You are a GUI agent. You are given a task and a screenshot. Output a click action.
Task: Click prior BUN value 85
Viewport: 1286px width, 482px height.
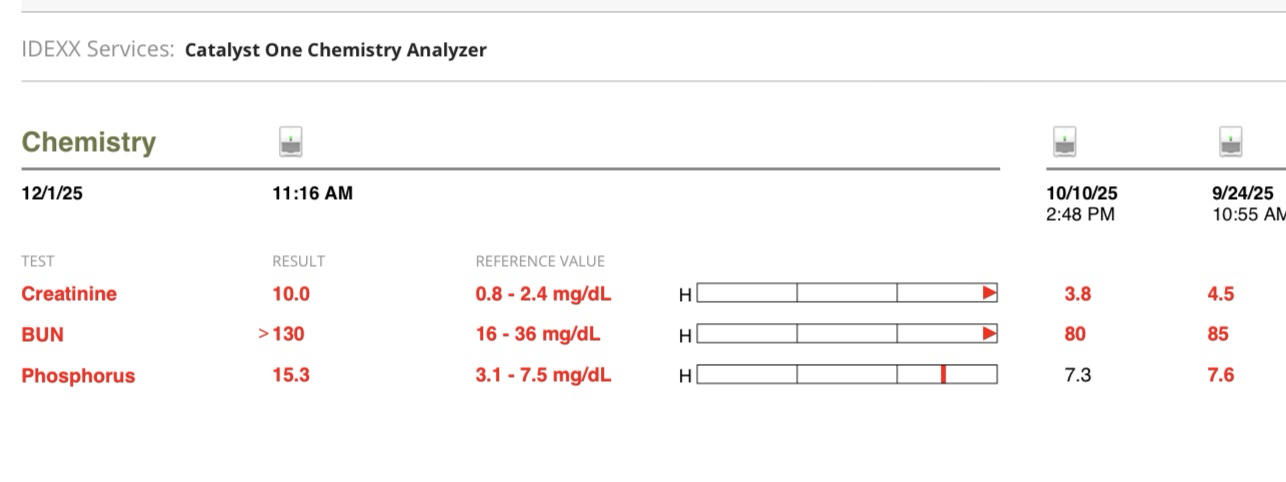[x=1218, y=334]
